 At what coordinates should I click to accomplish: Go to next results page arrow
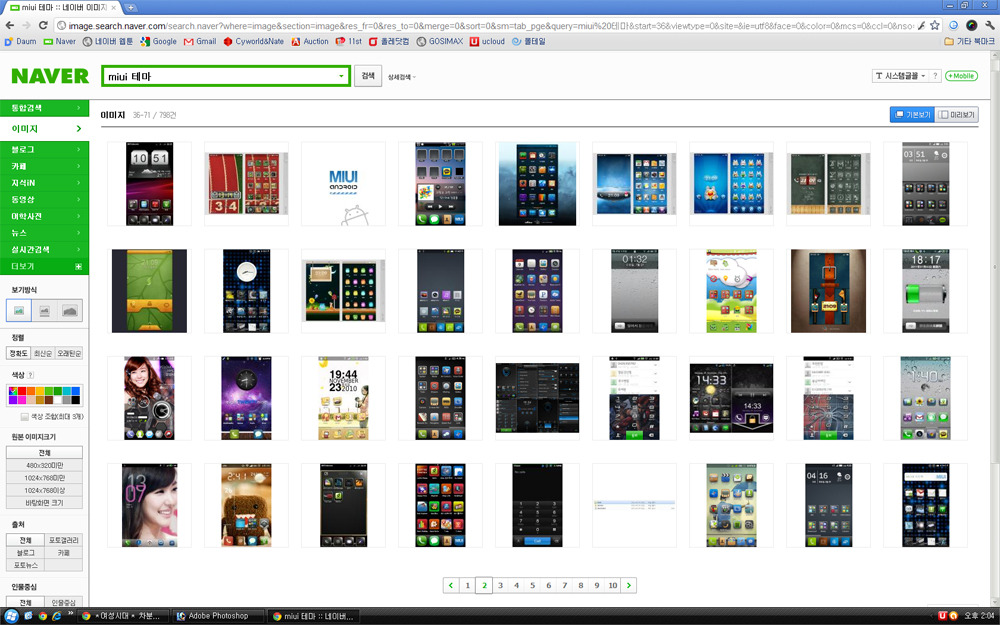pyautogui.click(x=629, y=585)
